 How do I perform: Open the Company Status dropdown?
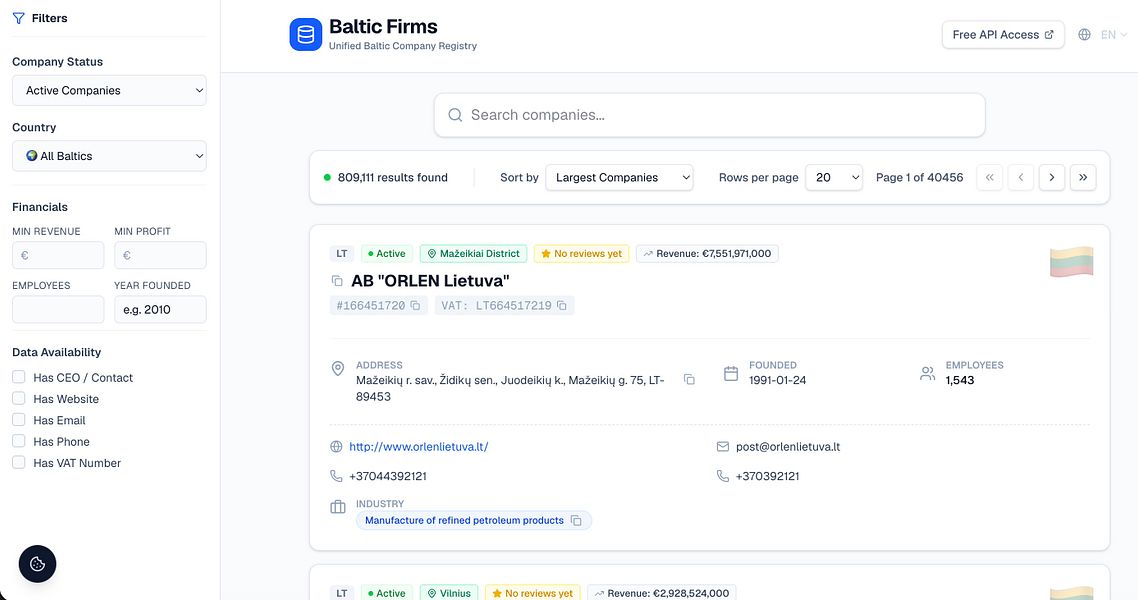[109, 91]
